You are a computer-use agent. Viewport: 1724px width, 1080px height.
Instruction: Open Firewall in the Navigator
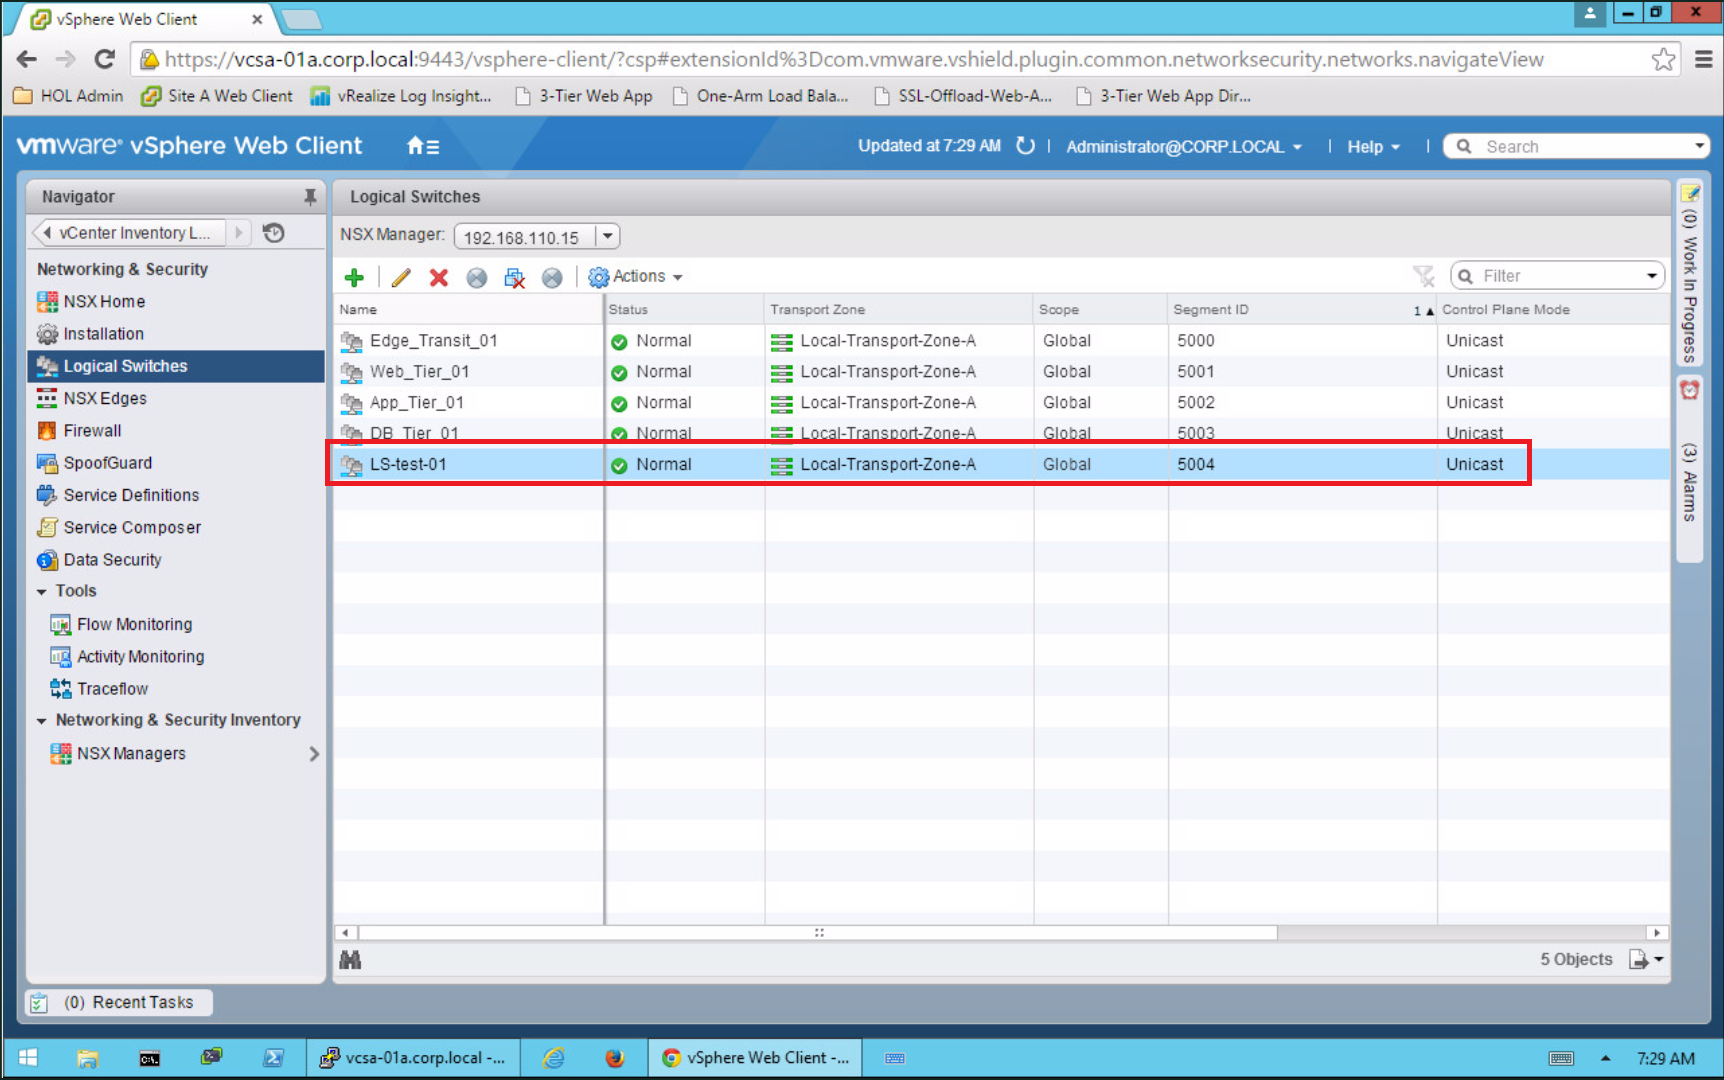pyautogui.click(x=92, y=431)
